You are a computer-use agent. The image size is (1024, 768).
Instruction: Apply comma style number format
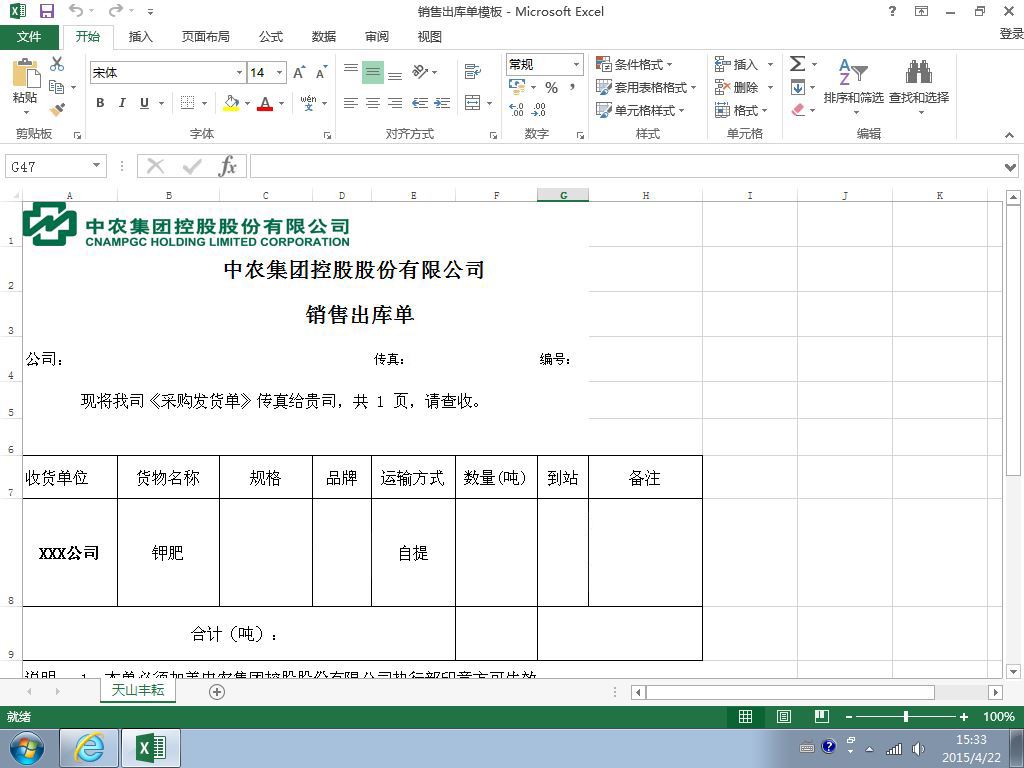coord(572,88)
